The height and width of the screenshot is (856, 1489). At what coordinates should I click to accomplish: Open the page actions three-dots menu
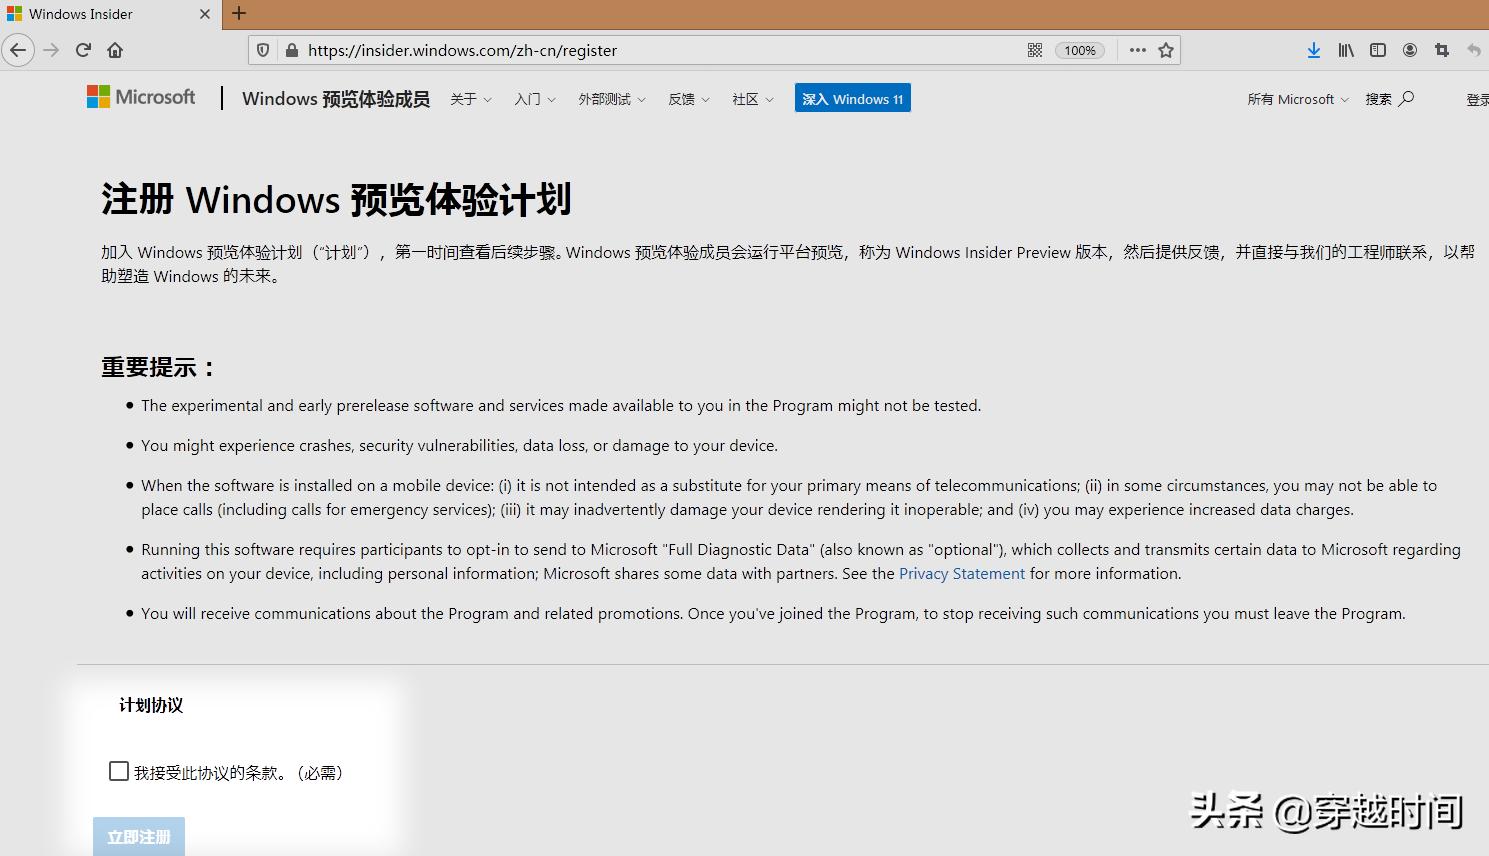[x=1137, y=49]
